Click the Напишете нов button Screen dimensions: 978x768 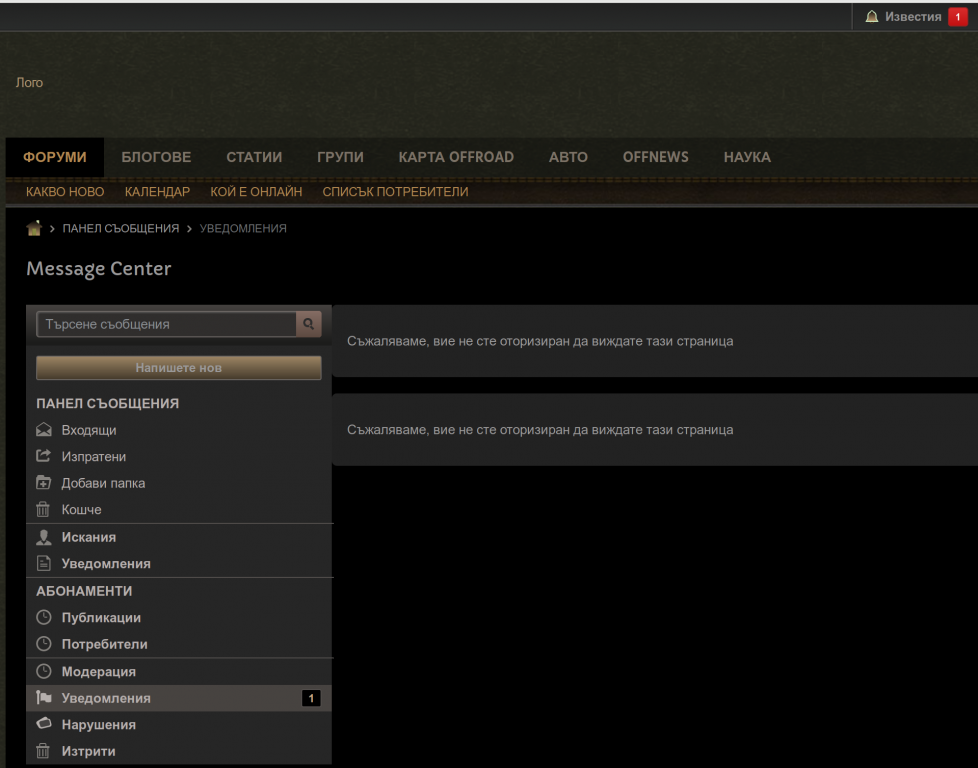178,368
